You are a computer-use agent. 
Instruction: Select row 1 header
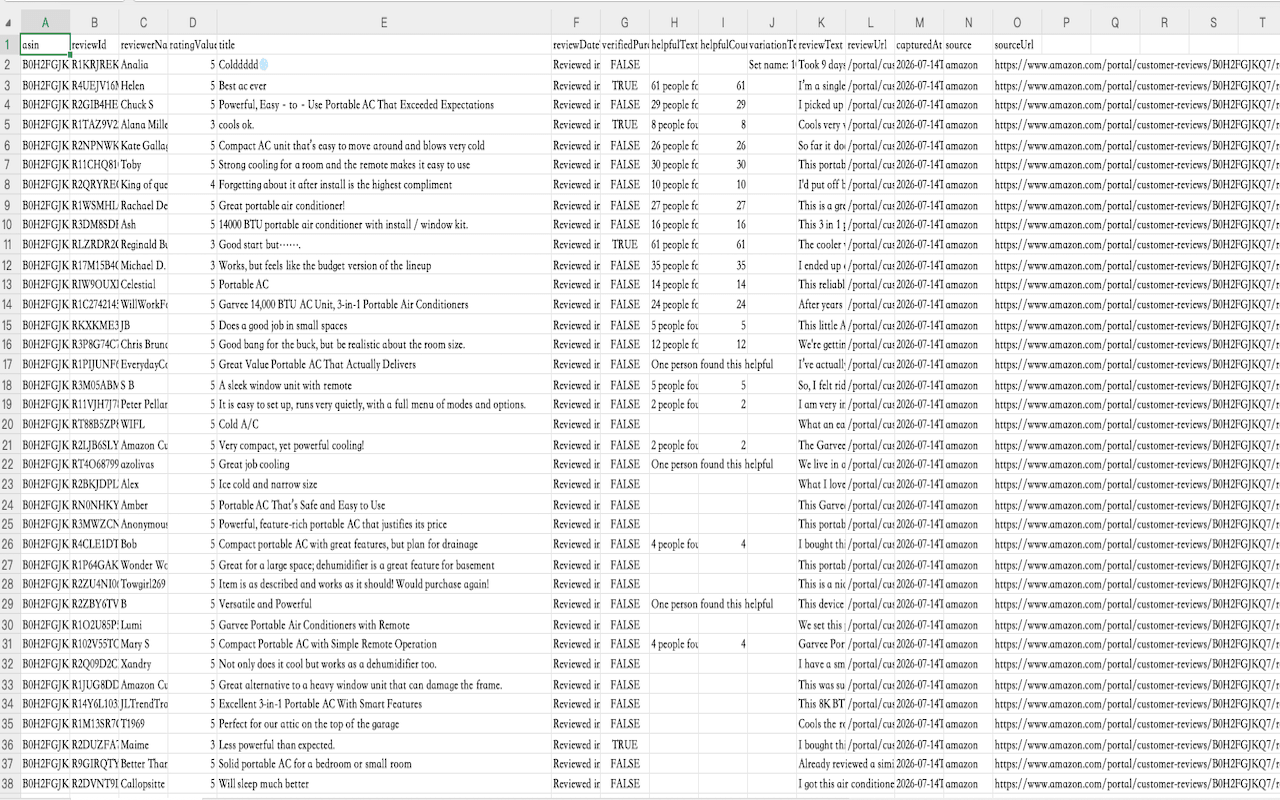click(x=9, y=45)
